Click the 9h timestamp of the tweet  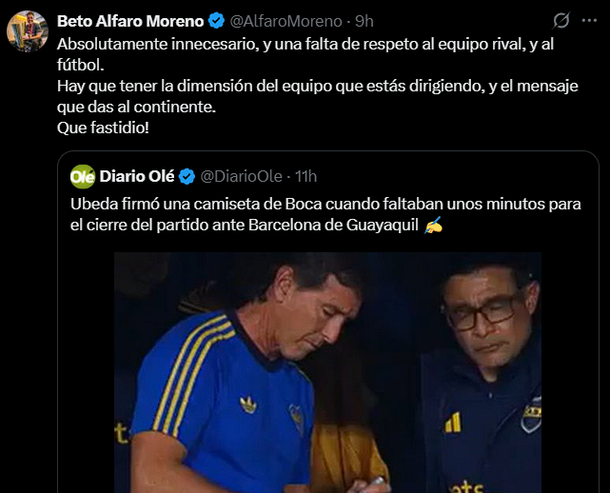point(364,21)
